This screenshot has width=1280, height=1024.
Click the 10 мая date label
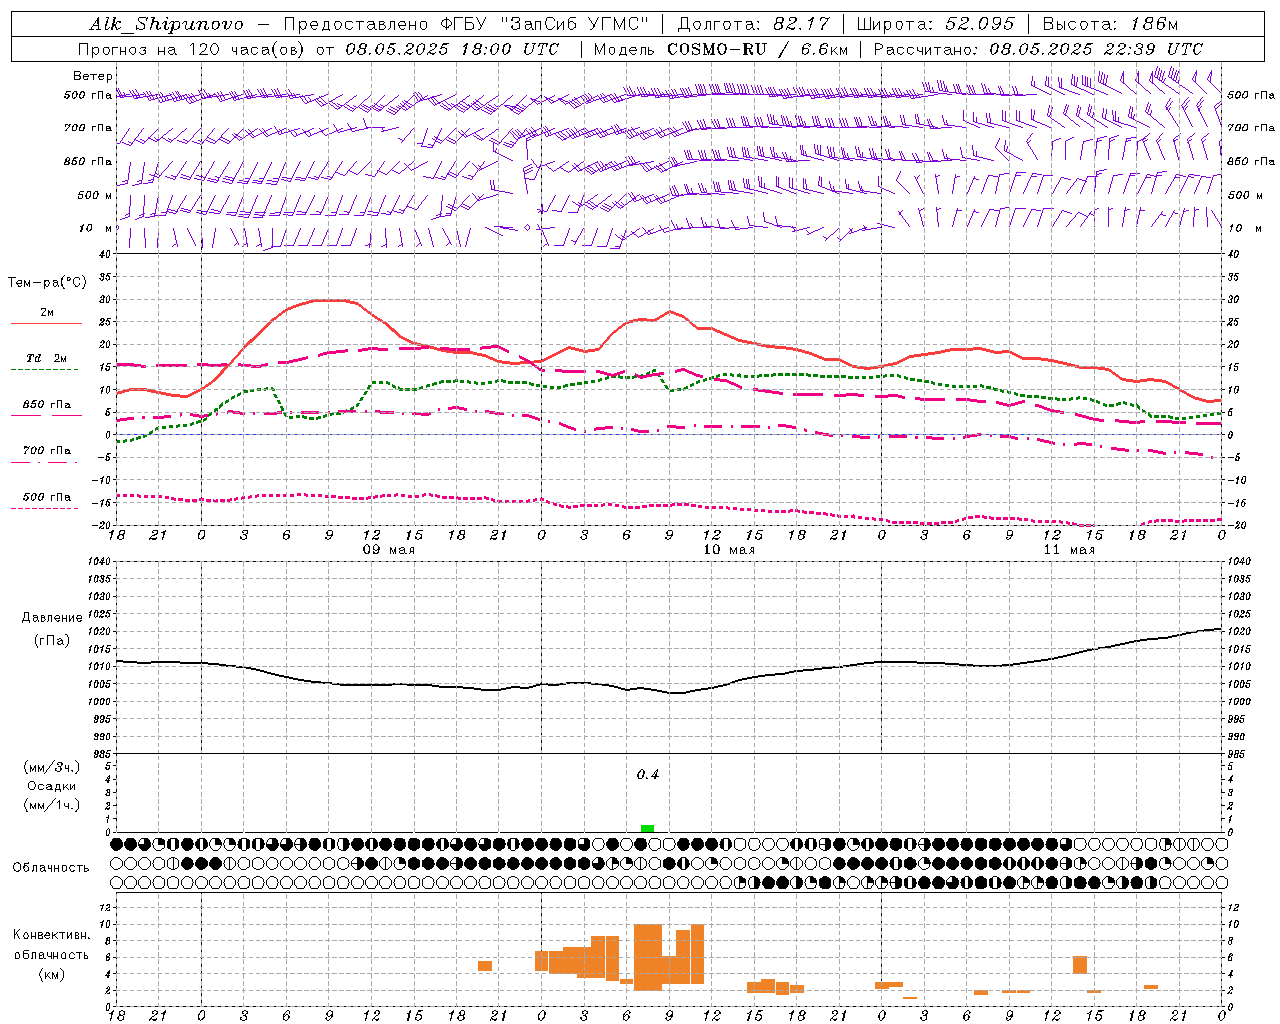(x=729, y=550)
